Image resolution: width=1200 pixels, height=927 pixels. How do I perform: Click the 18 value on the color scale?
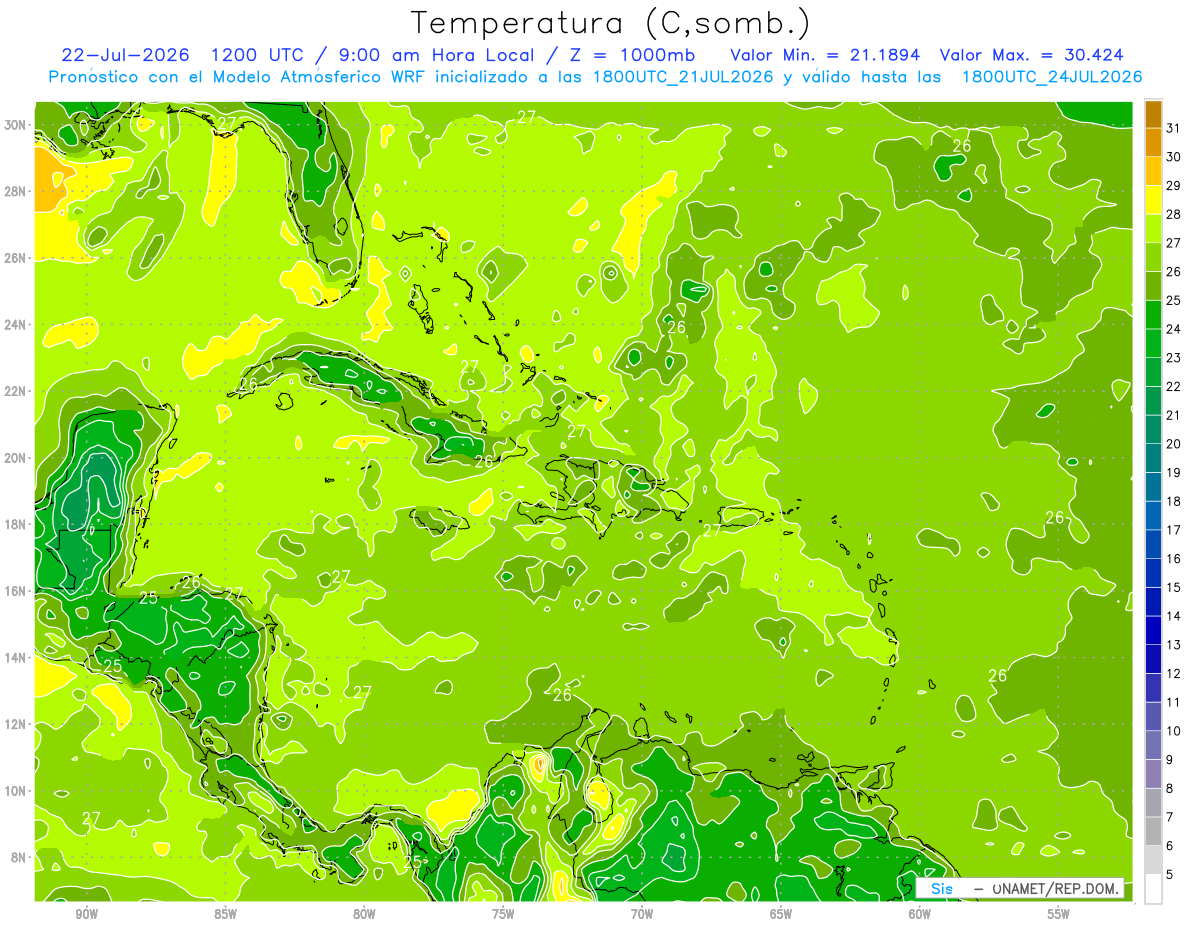1174,502
